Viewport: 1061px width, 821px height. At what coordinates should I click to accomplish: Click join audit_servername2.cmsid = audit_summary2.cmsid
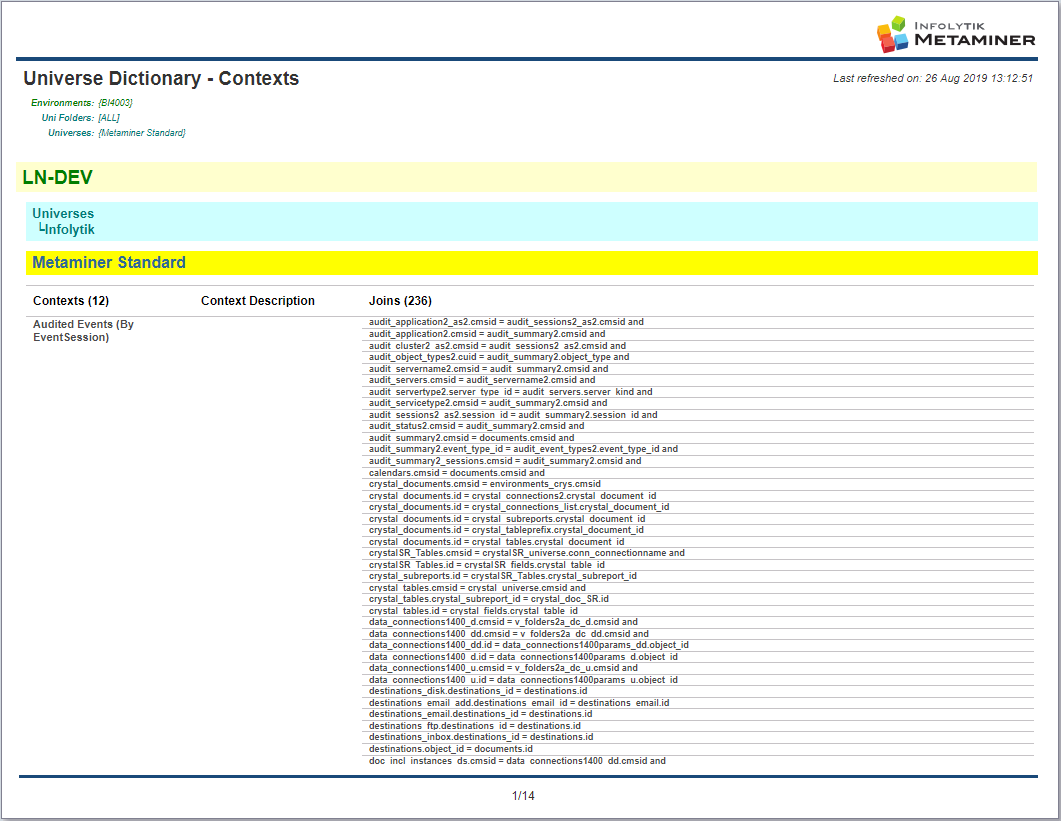tap(489, 369)
